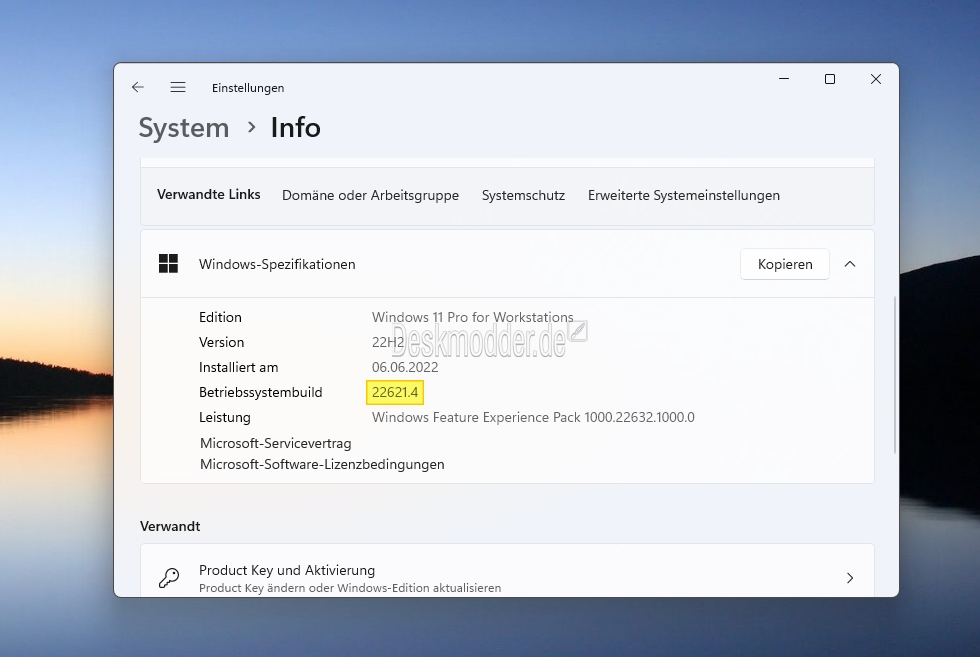The width and height of the screenshot is (980, 657).
Task: Click the Windows 11 Pro for Workstations value
Action: click(x=472, y=317)
